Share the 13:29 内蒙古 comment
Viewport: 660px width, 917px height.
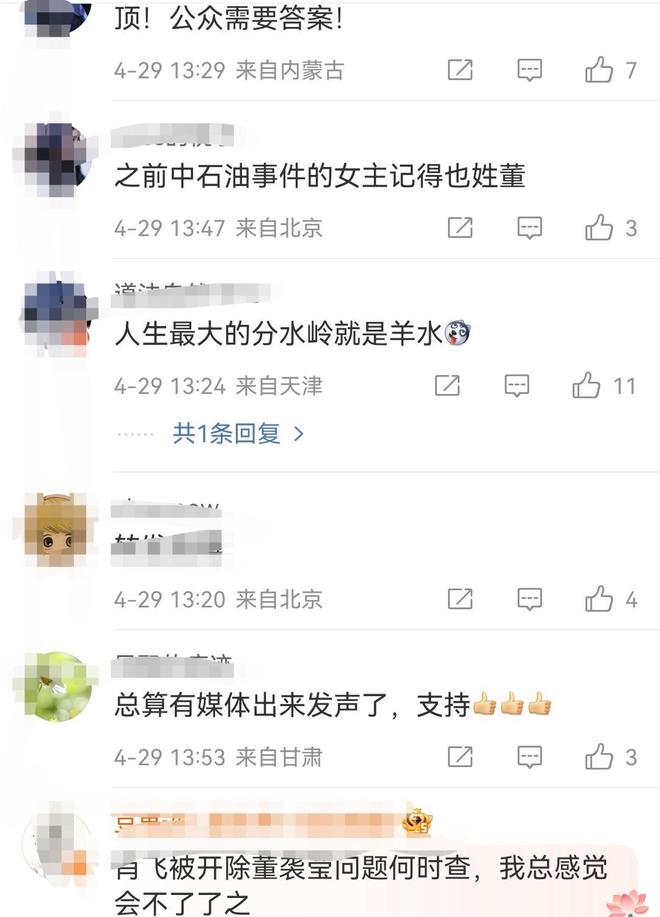[x=460, y=70]
